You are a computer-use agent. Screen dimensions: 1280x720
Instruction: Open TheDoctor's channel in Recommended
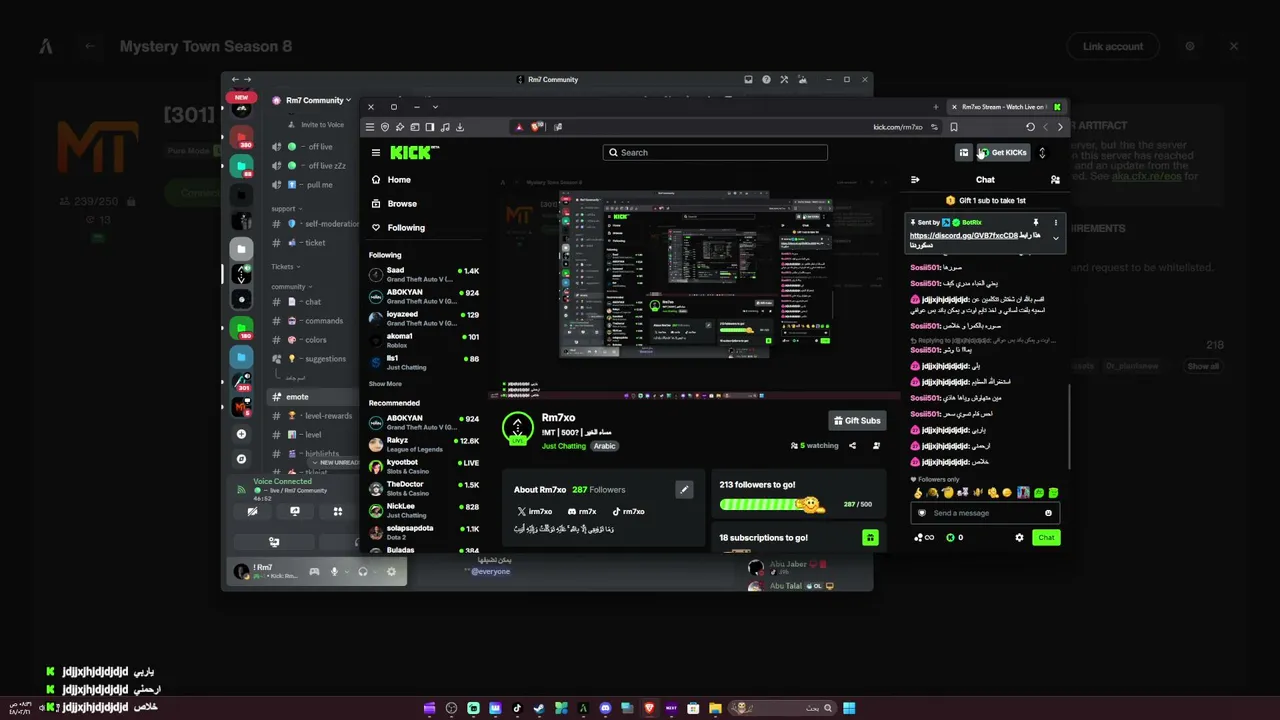click(x=424, y=488)
